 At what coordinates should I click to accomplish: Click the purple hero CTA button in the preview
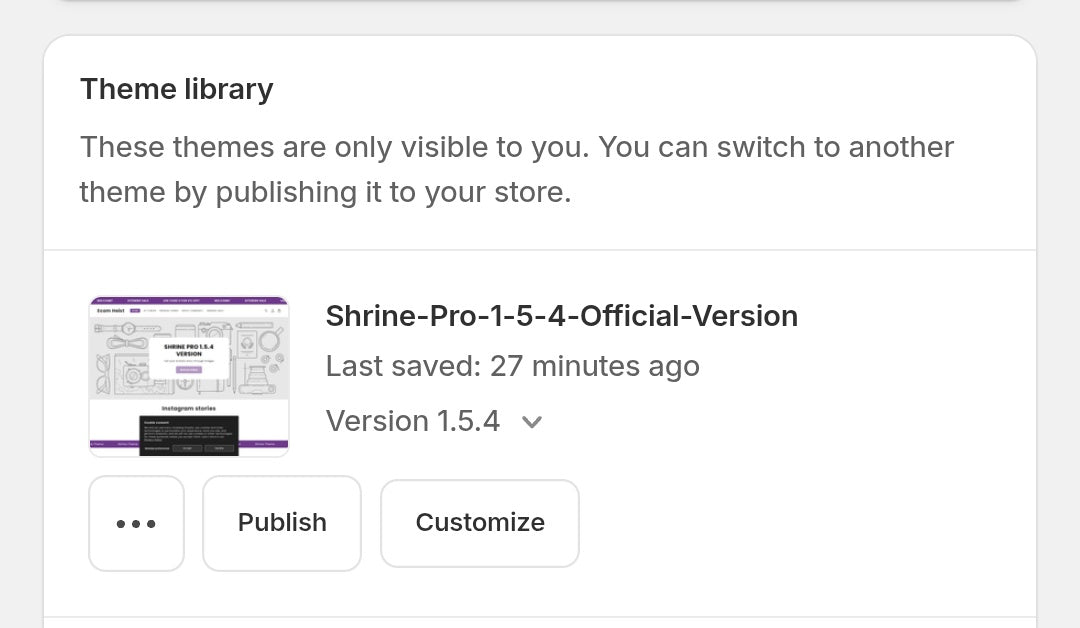click(189, 370)
